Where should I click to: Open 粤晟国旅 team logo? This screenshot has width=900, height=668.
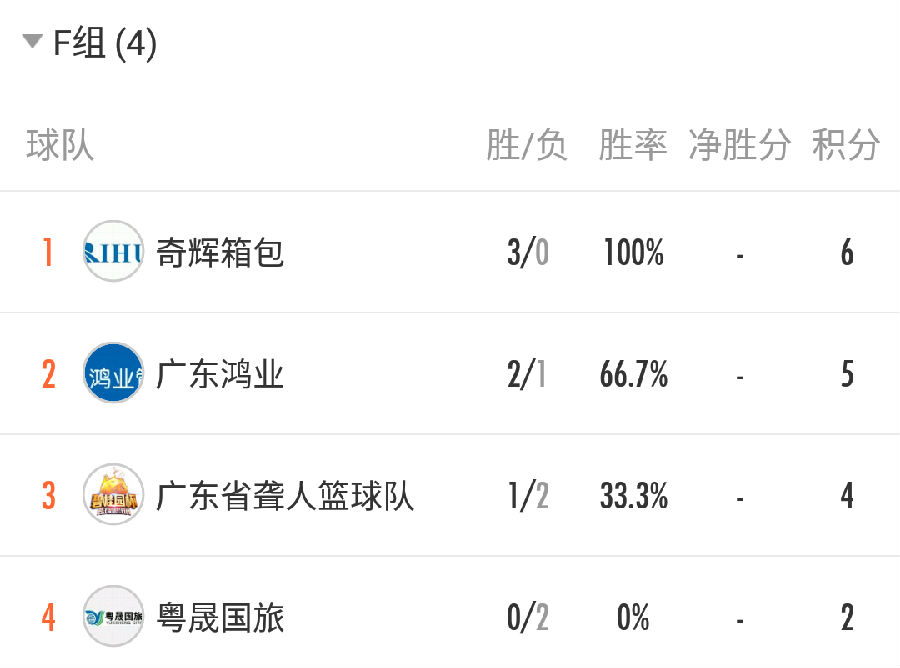pos(113,616)
